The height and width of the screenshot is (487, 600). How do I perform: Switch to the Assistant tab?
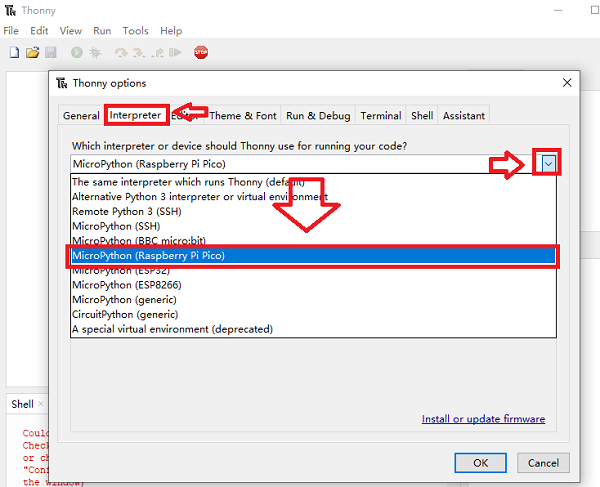pos(464,116)
